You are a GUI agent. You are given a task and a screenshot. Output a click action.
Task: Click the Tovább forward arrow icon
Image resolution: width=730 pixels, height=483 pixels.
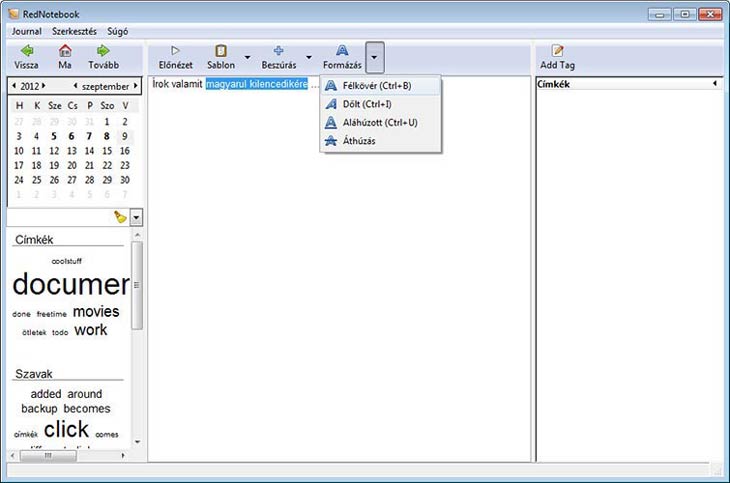click(x=102, y=51)
